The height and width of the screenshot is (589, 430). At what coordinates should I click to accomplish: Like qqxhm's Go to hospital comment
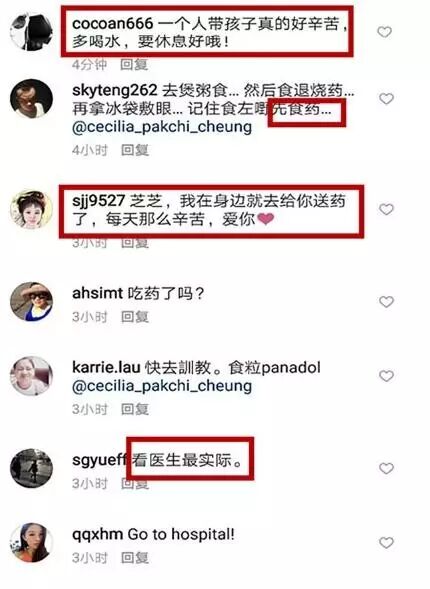click(386, 542)
